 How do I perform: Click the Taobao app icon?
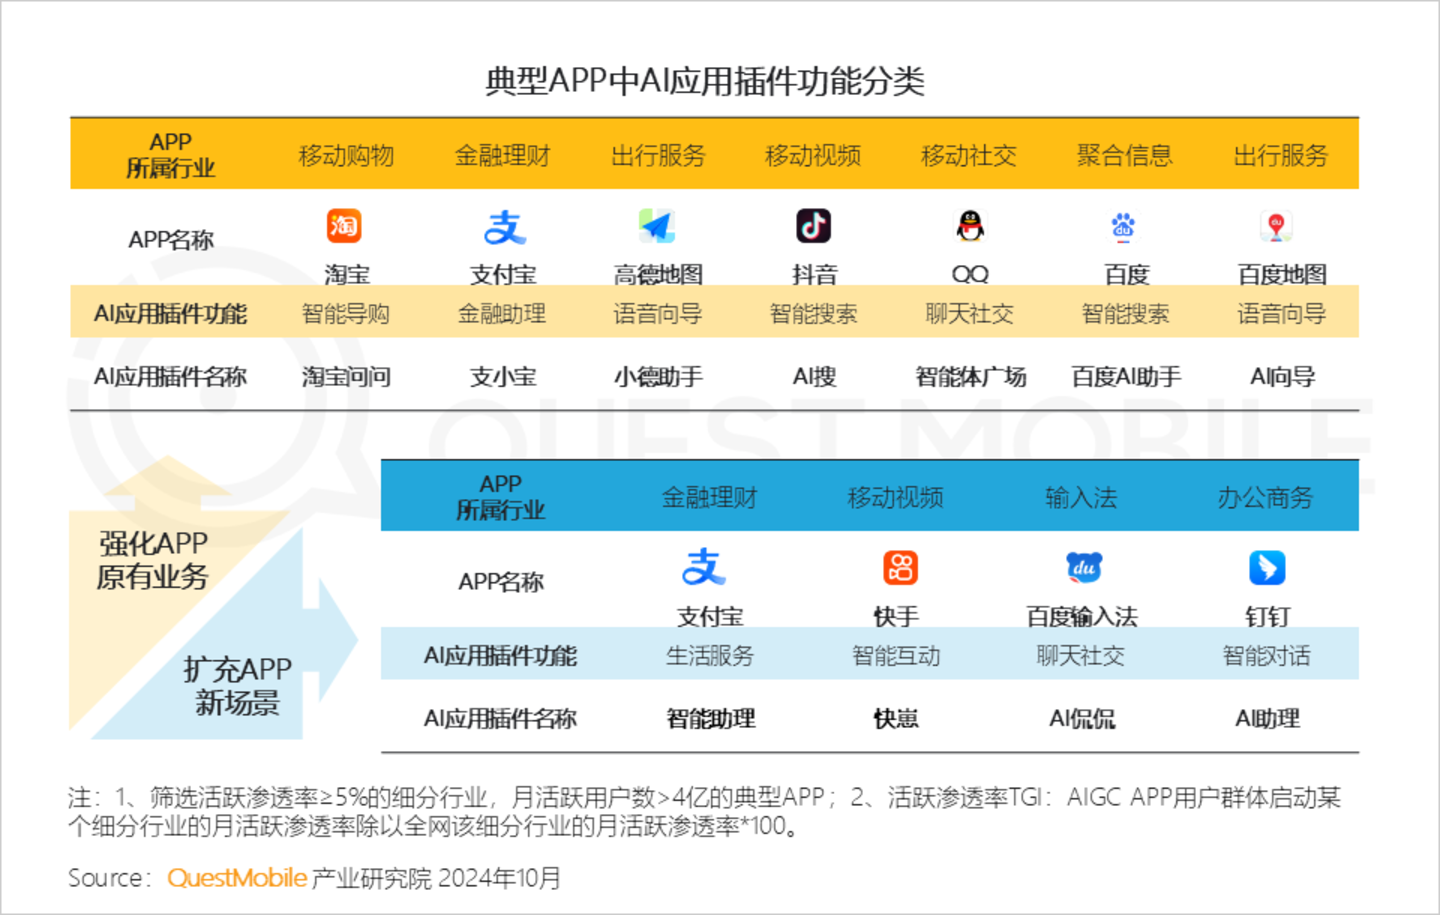point(344,226)
